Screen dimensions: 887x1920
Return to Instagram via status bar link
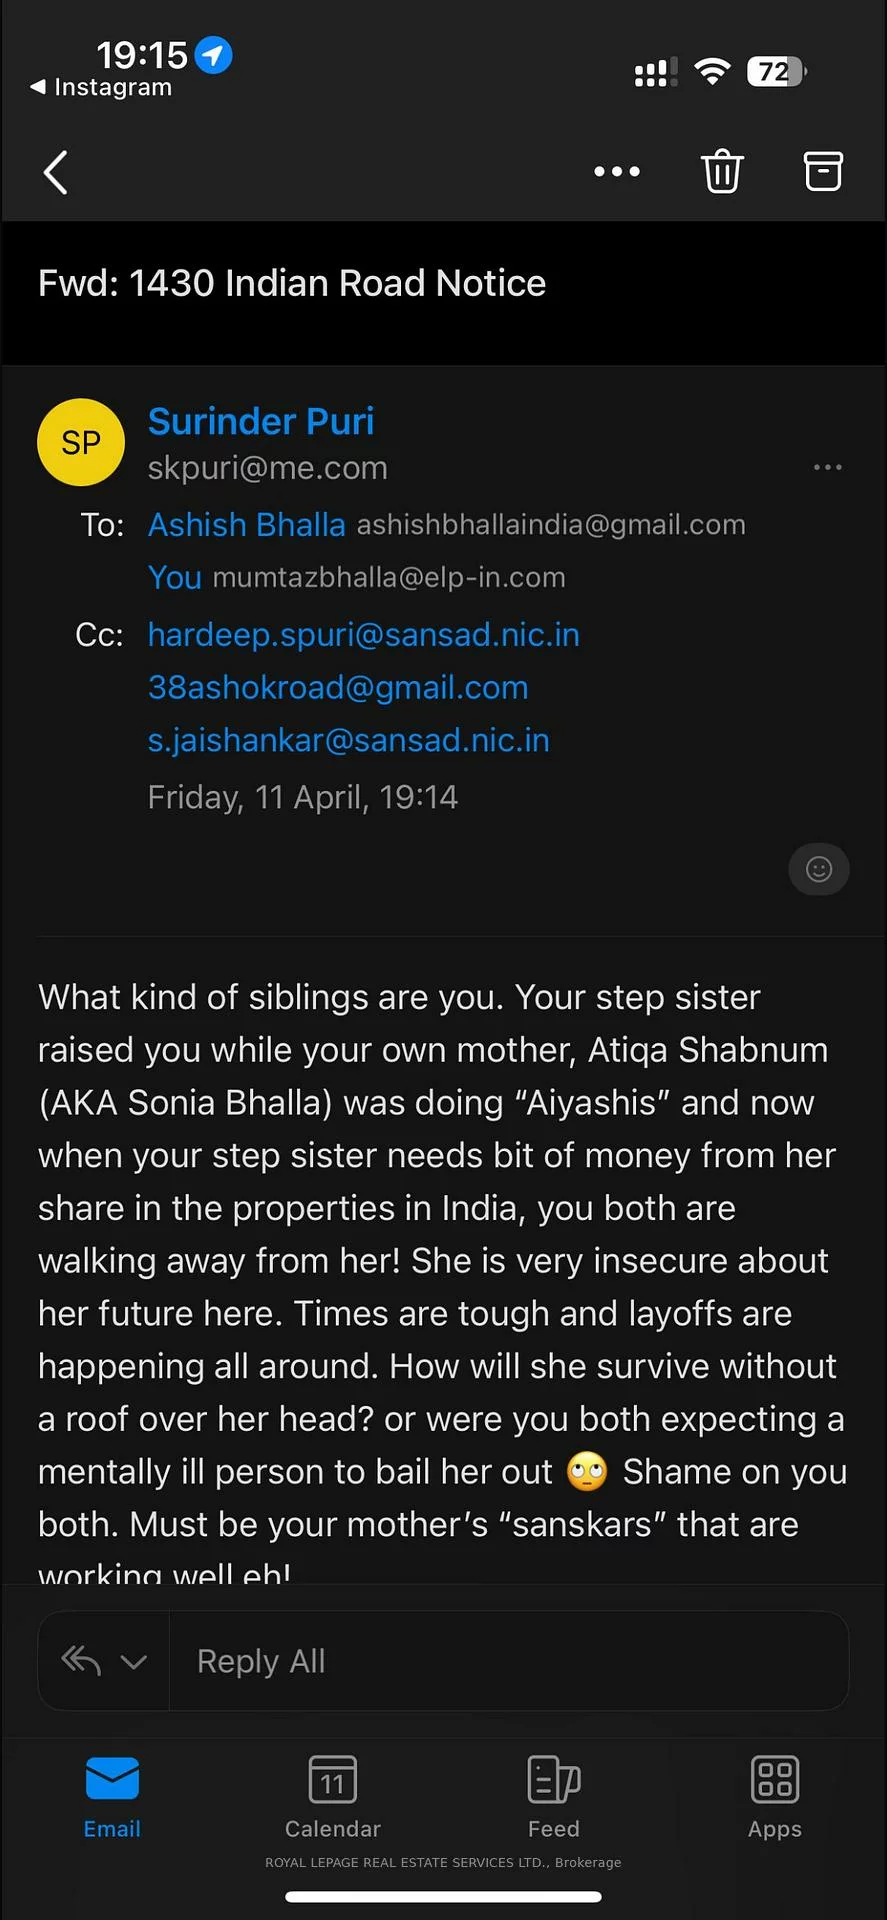pos(102,87)
